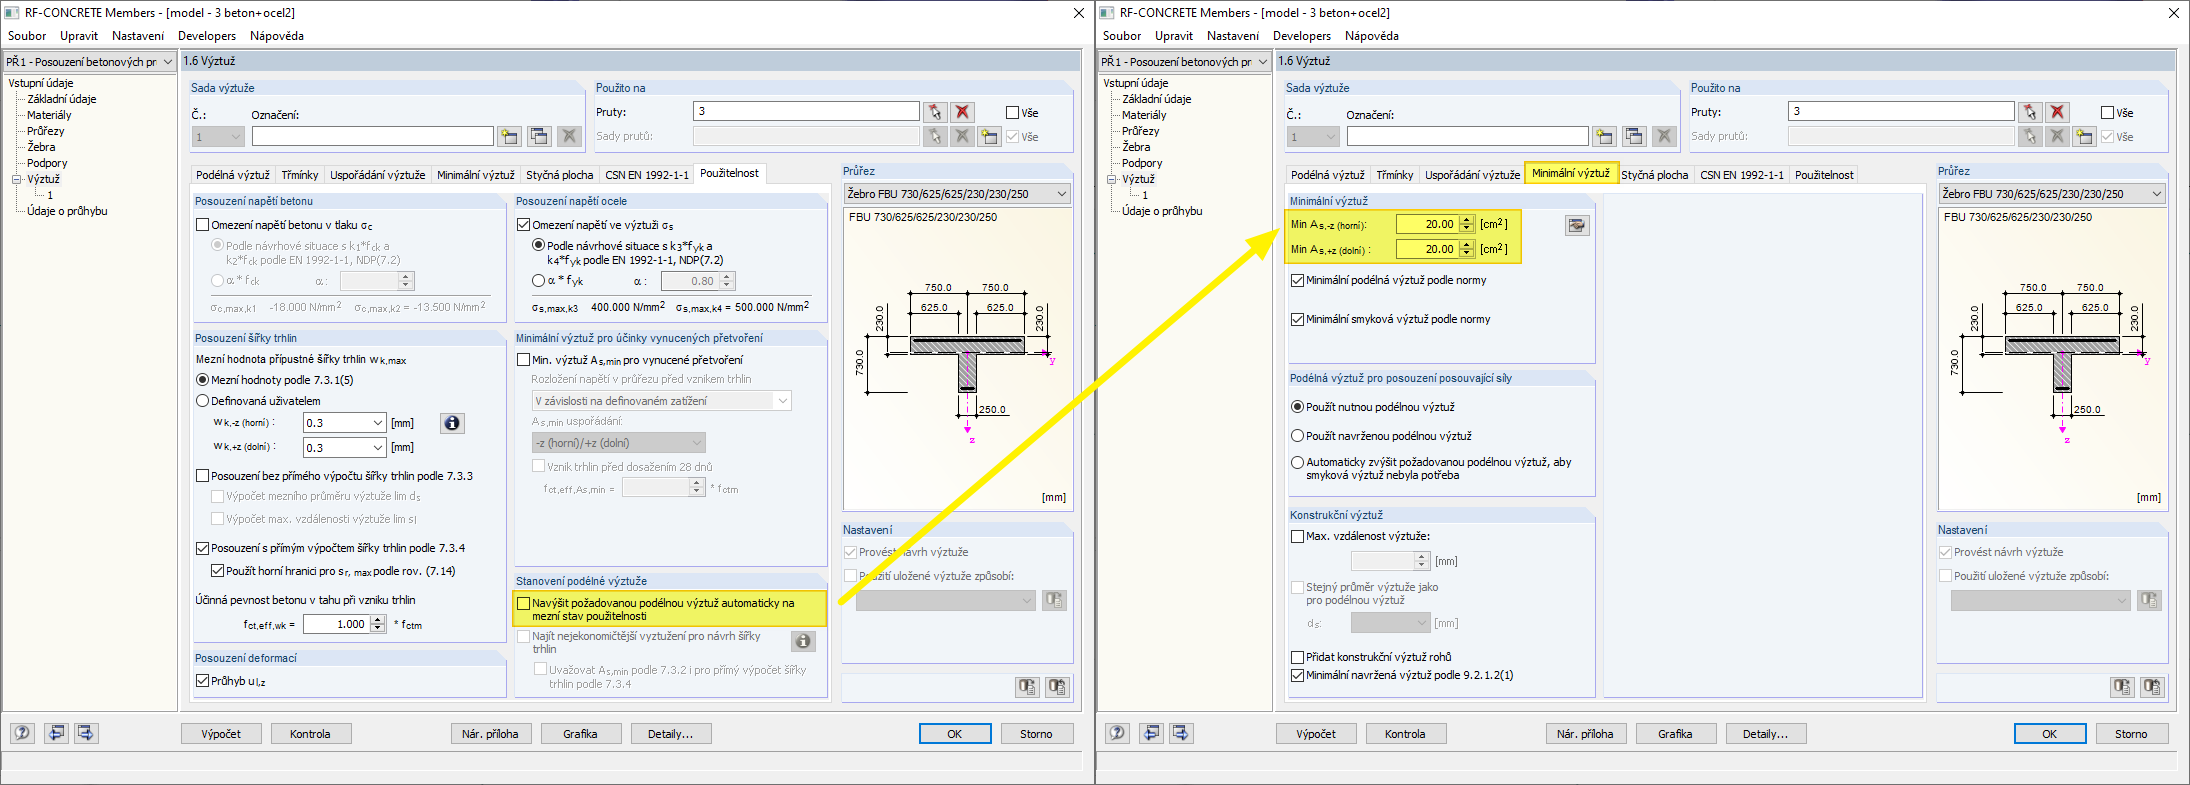Viewport: 2190px width, 785px height.
Task: Toggle Minimální smyková výztuž podle normy
Action: coord(1298,319)
